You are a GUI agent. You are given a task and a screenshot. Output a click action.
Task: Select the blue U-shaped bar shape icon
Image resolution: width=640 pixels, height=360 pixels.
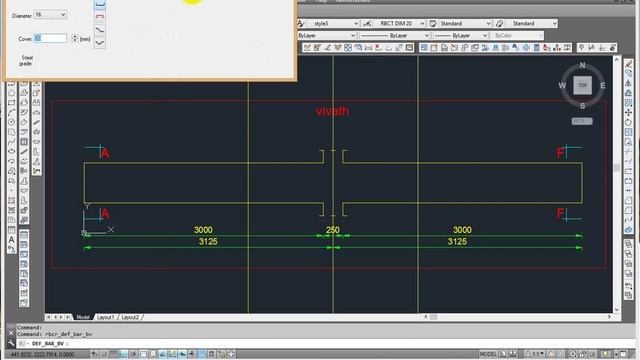(x=100, y=4)
